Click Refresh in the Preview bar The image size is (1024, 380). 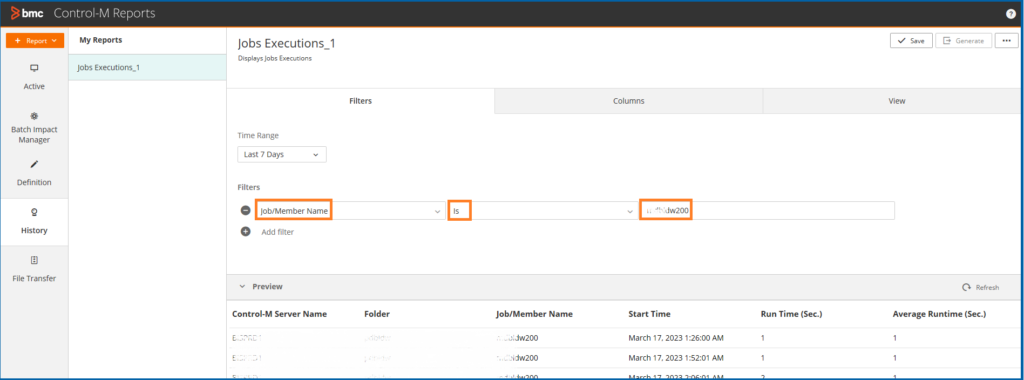pos(980,287)
